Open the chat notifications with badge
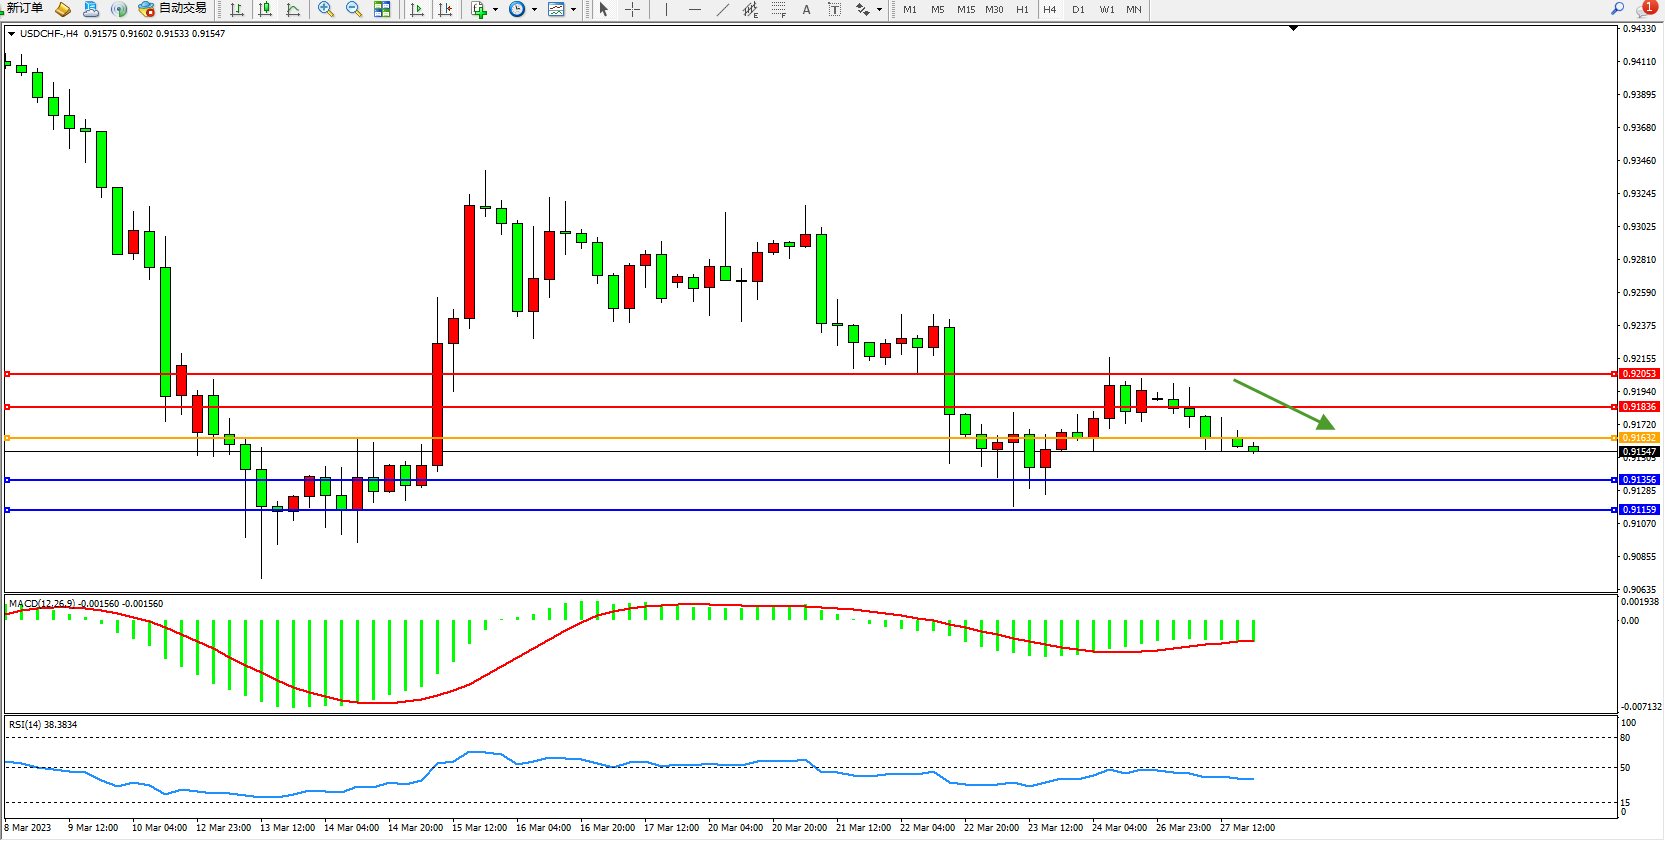 pyautogui.click(x=1645, y=9)
